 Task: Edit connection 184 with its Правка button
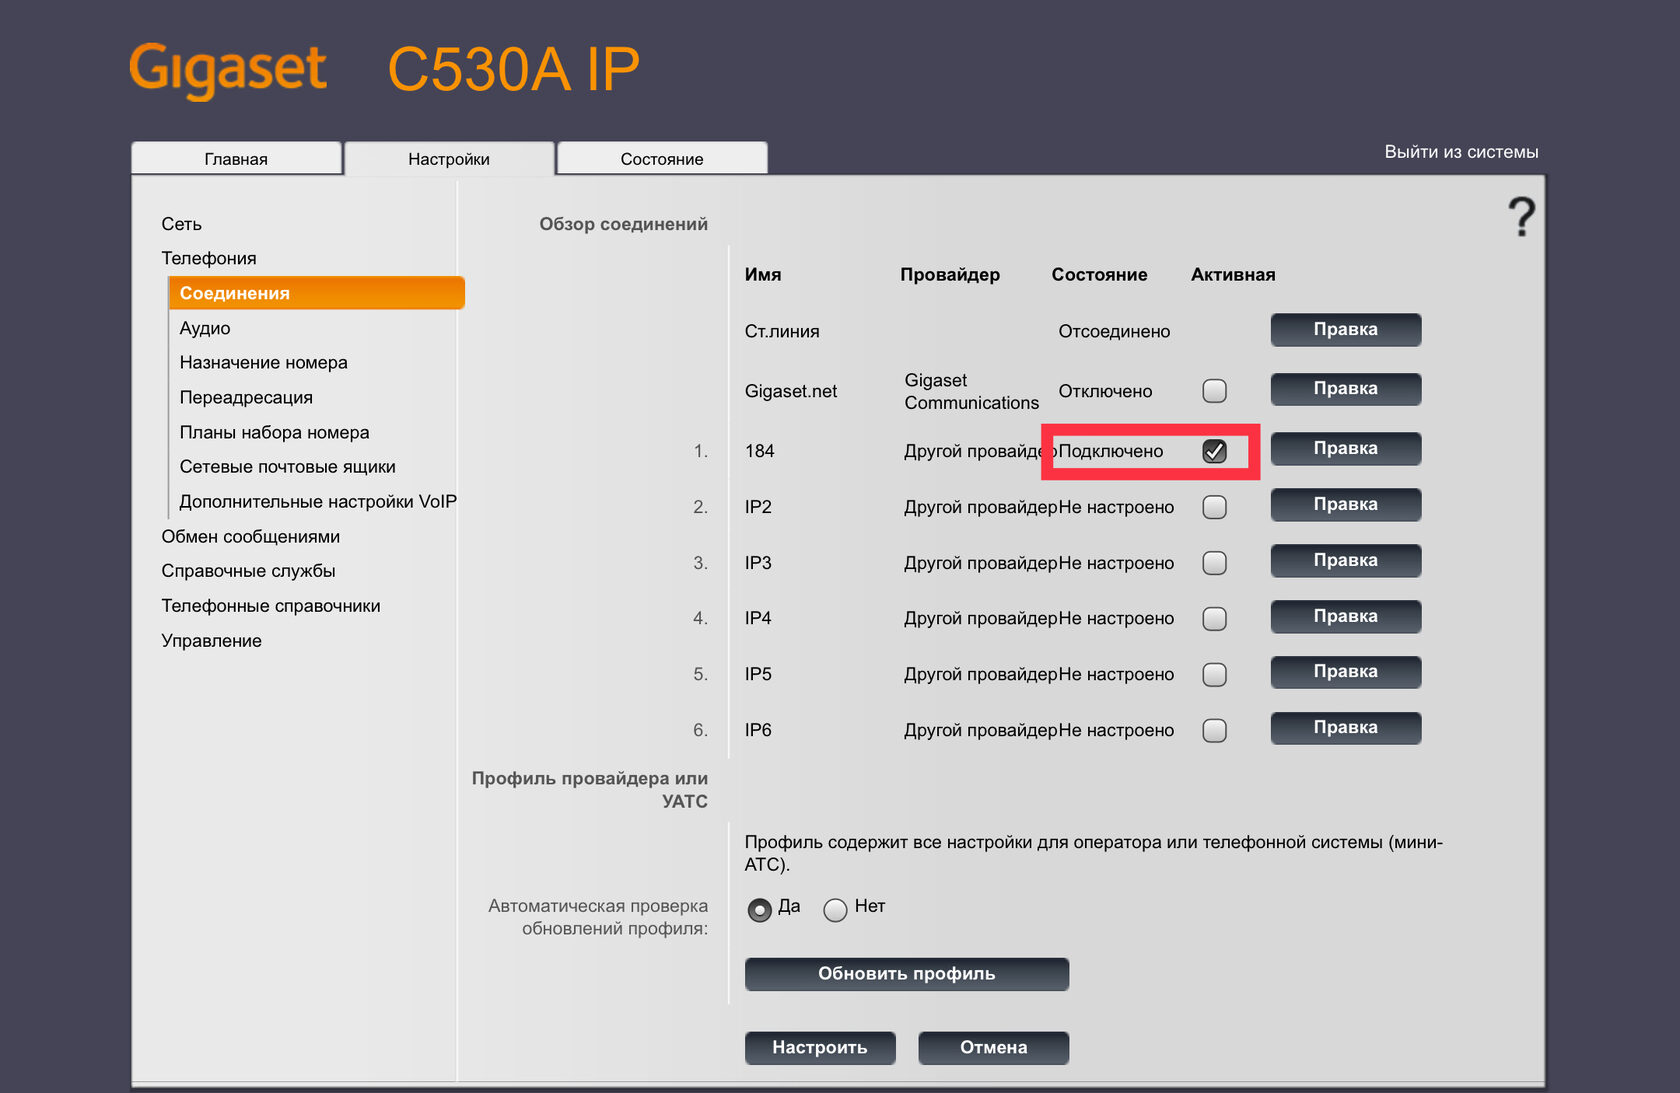1345,449
